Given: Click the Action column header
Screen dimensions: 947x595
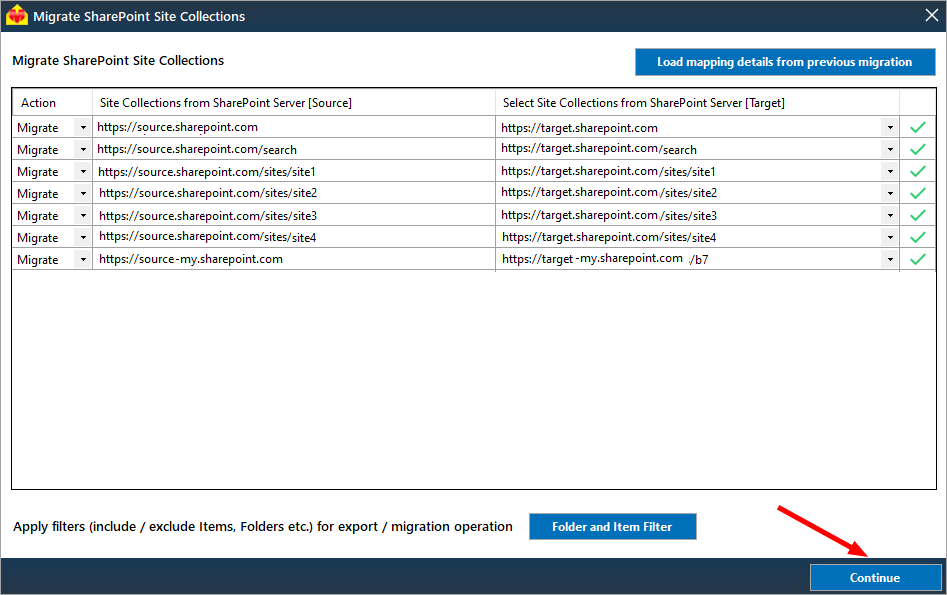Looking at the screenshot, I should click(x=52, y=103).
